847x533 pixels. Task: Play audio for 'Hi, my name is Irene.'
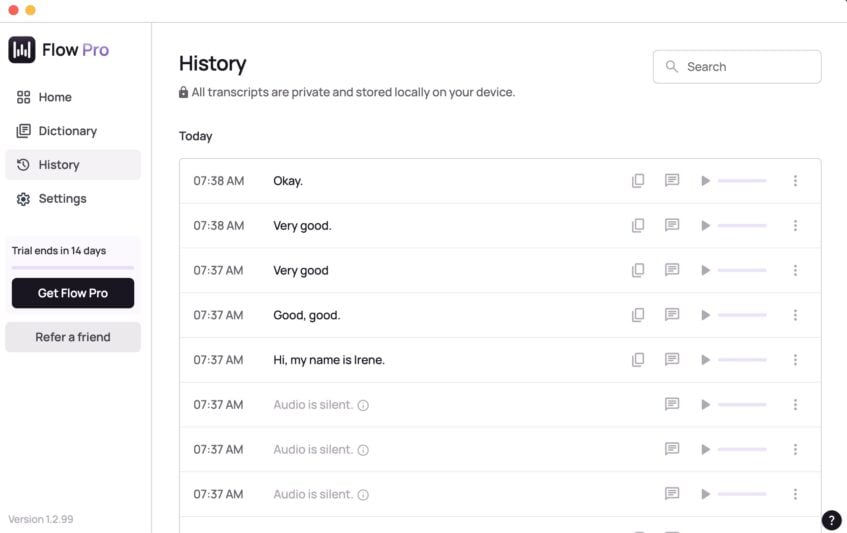click(705, 360)
